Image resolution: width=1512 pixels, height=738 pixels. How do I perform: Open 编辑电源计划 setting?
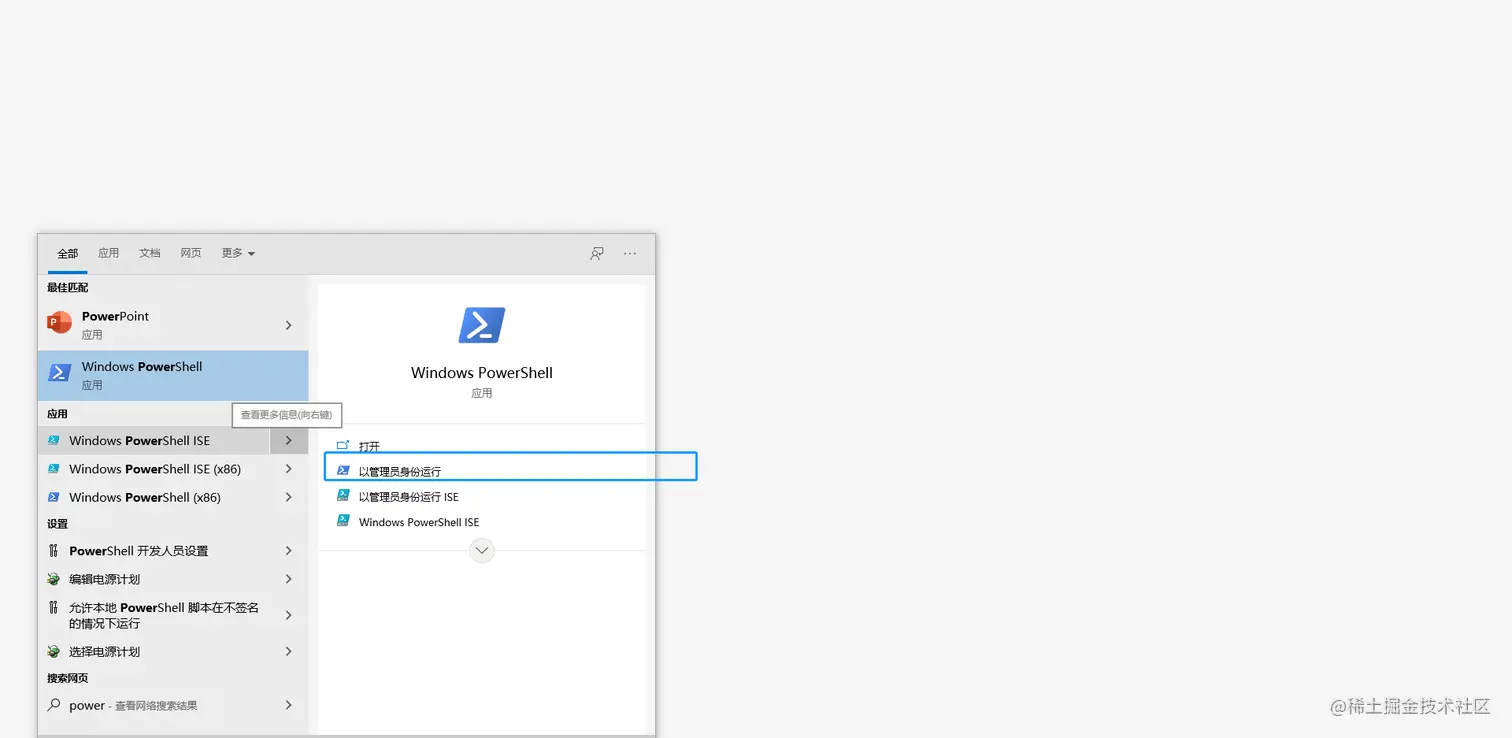154,579
